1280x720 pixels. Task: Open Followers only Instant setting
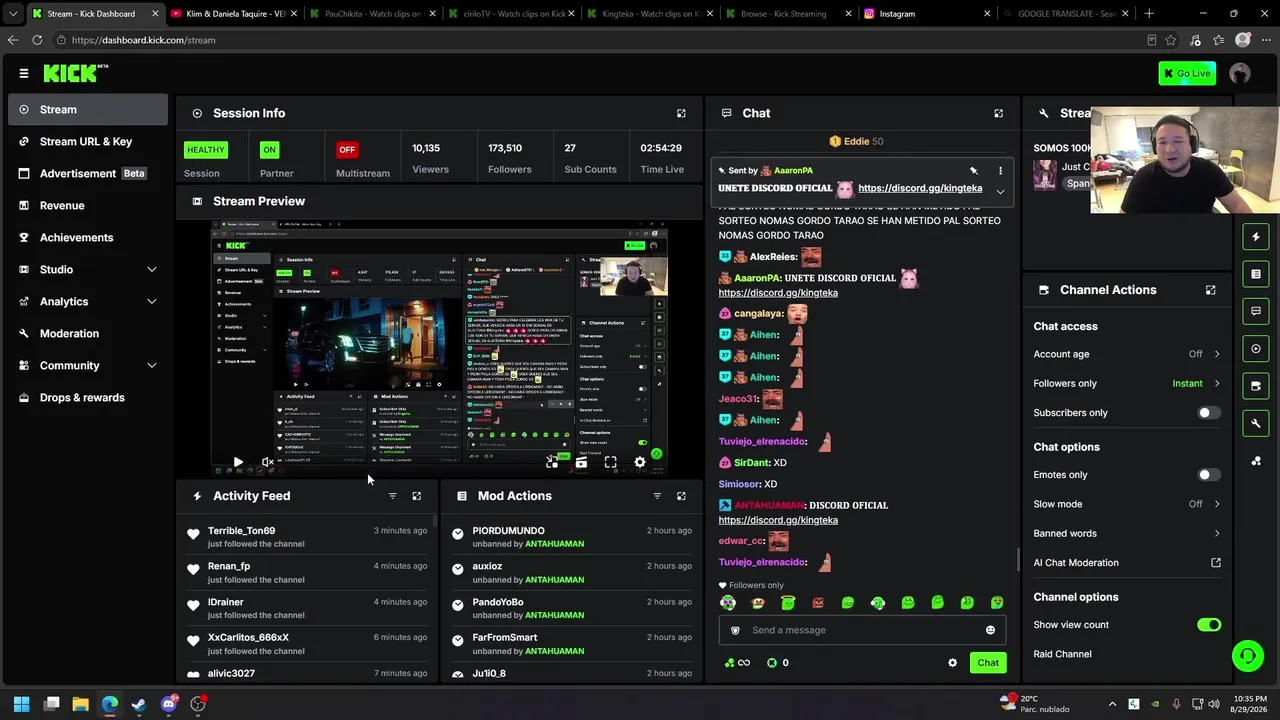(1127, 384)
